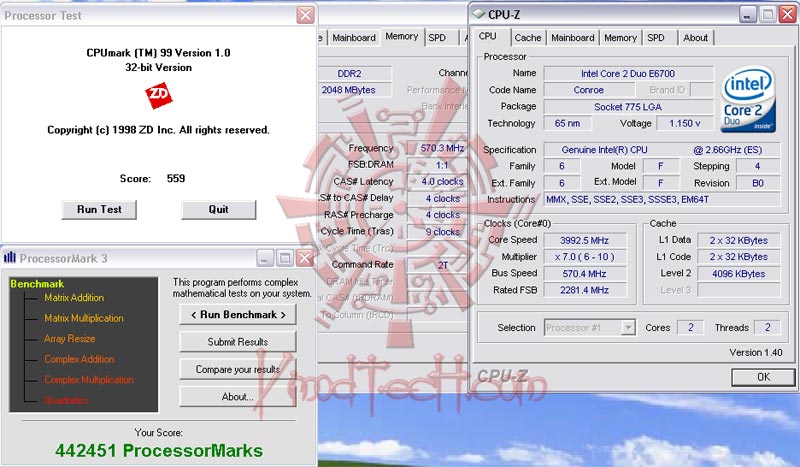The image size is (800, 467).
Task: Click the red ZD logo in Processor Test
Action: point(159,95)
